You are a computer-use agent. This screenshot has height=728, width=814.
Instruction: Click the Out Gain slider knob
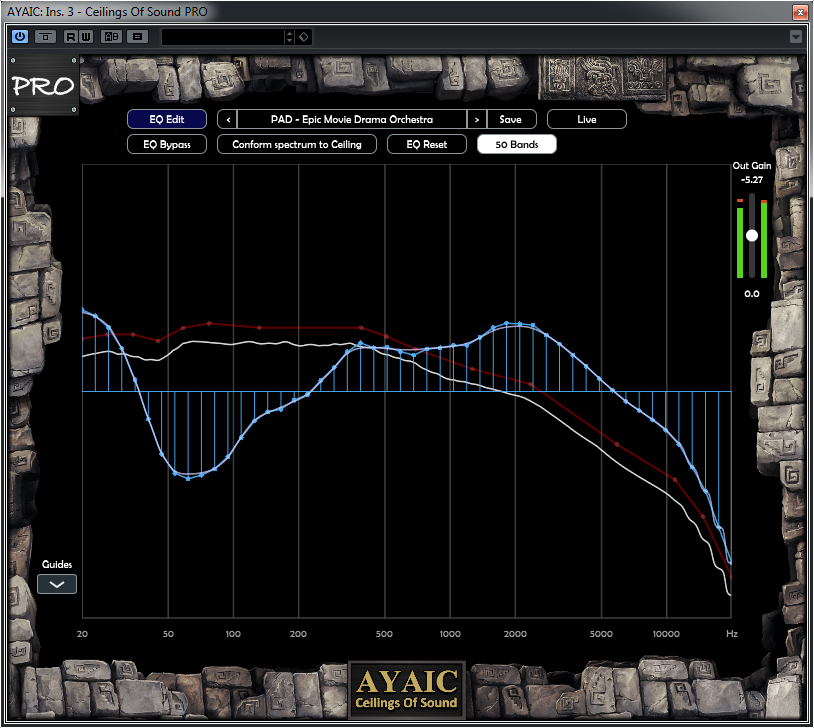tap(752, 236)
